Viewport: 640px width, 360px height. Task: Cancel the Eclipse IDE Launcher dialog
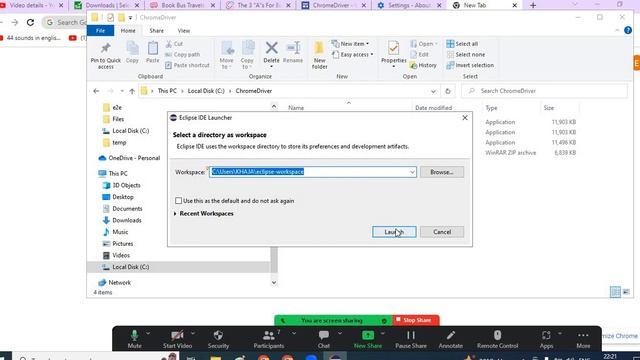pyautogui.click(x=442, y=232)
